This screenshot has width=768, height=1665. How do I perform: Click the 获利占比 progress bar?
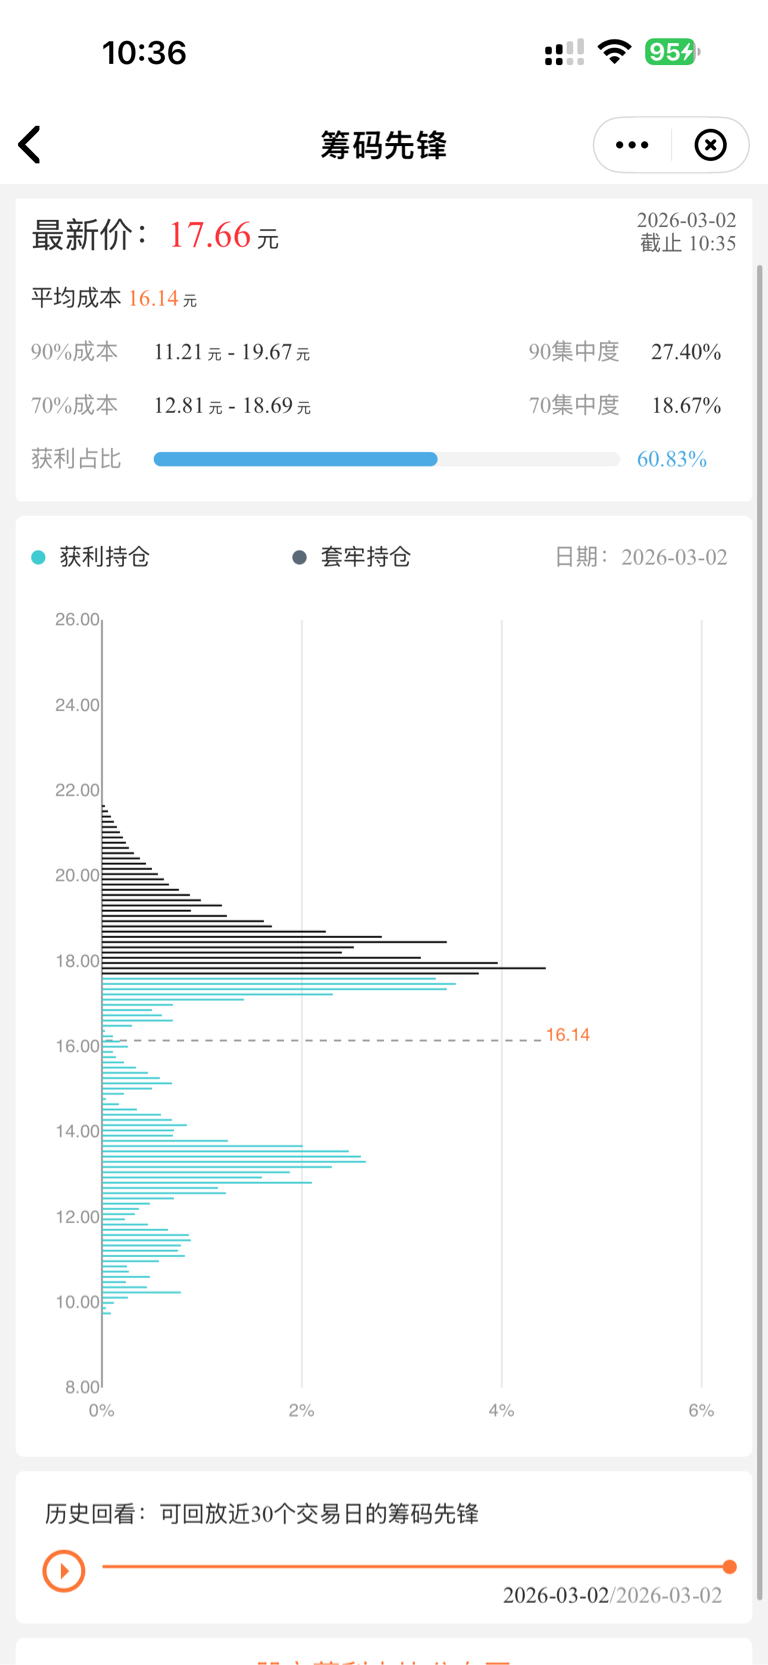[386, 459]
